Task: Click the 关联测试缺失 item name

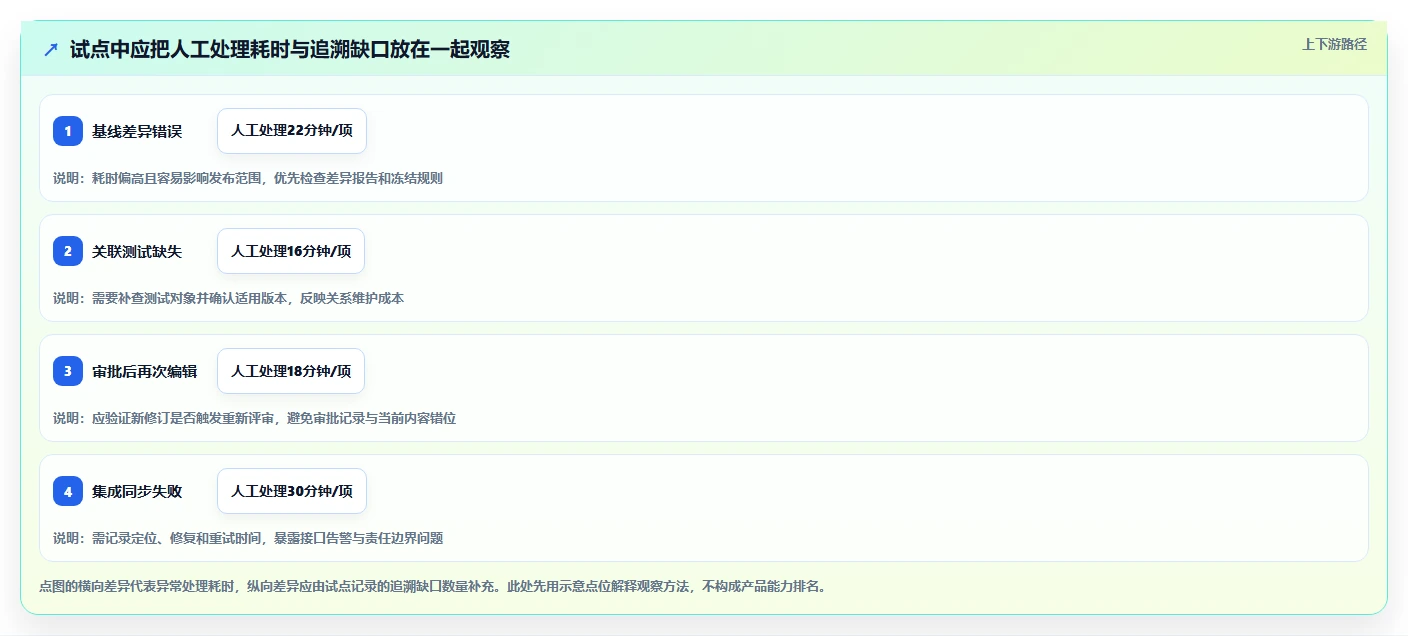Action: pyautogui.click(x=137, y=251)
